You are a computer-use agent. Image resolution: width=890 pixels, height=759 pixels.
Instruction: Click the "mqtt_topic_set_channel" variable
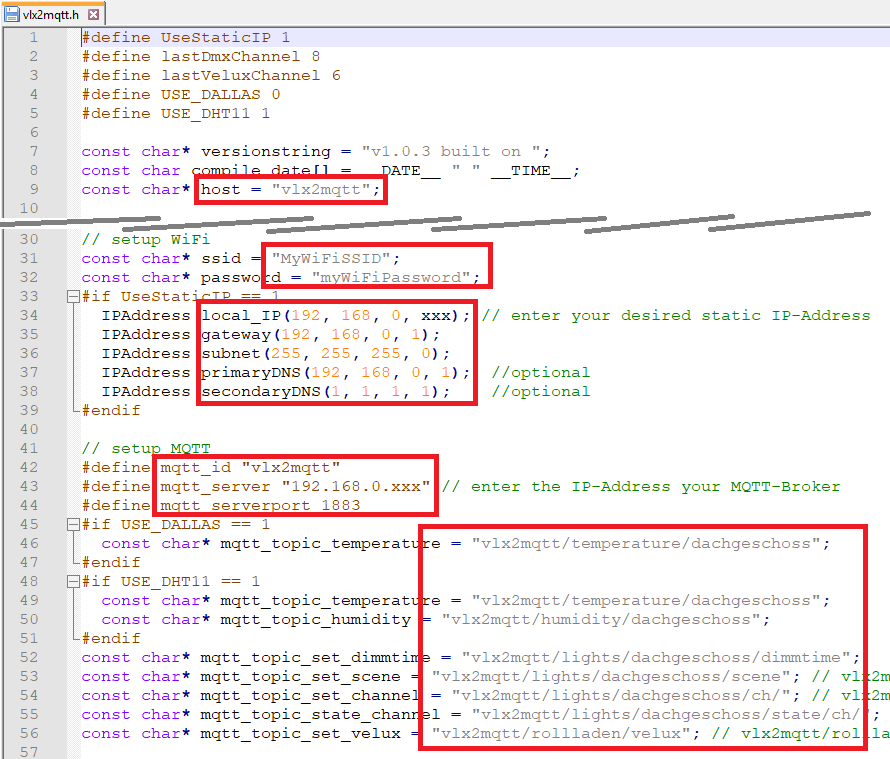310,695
